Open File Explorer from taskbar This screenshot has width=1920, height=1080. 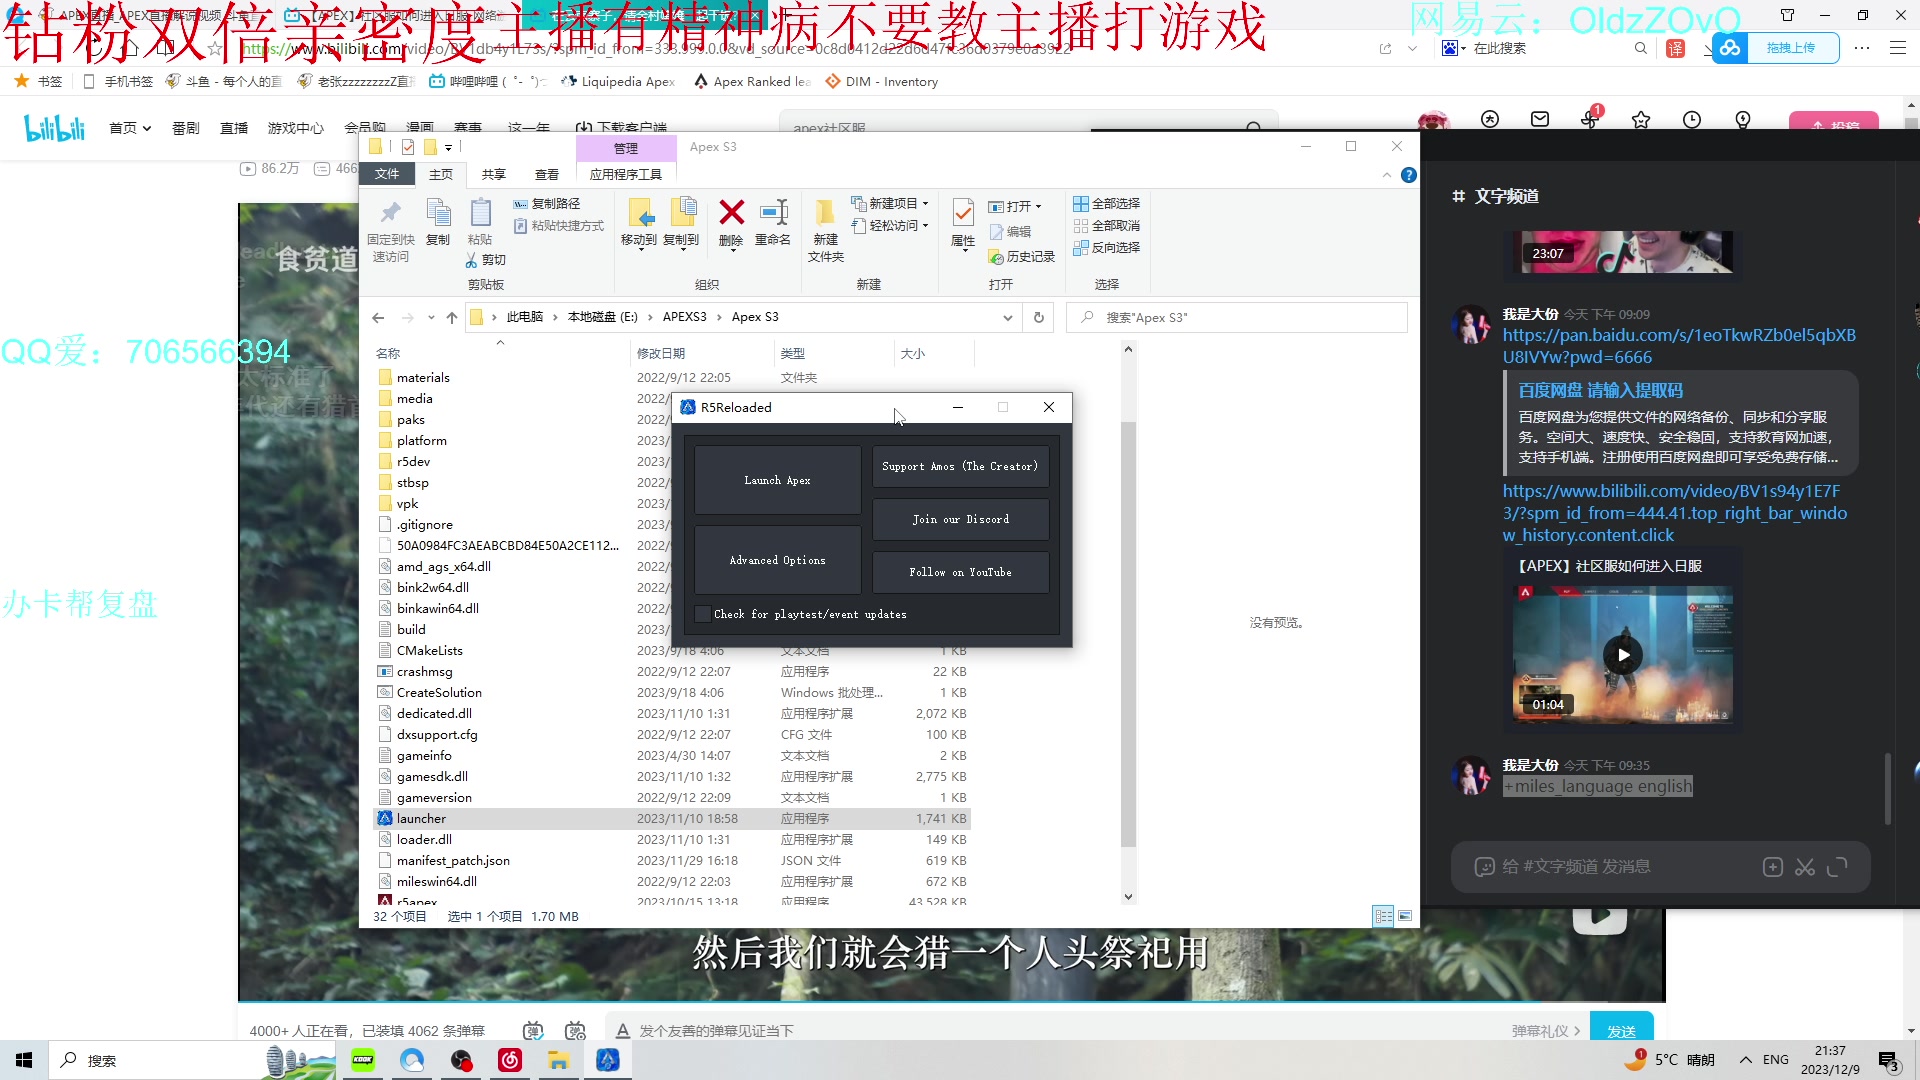point(558,1060)
